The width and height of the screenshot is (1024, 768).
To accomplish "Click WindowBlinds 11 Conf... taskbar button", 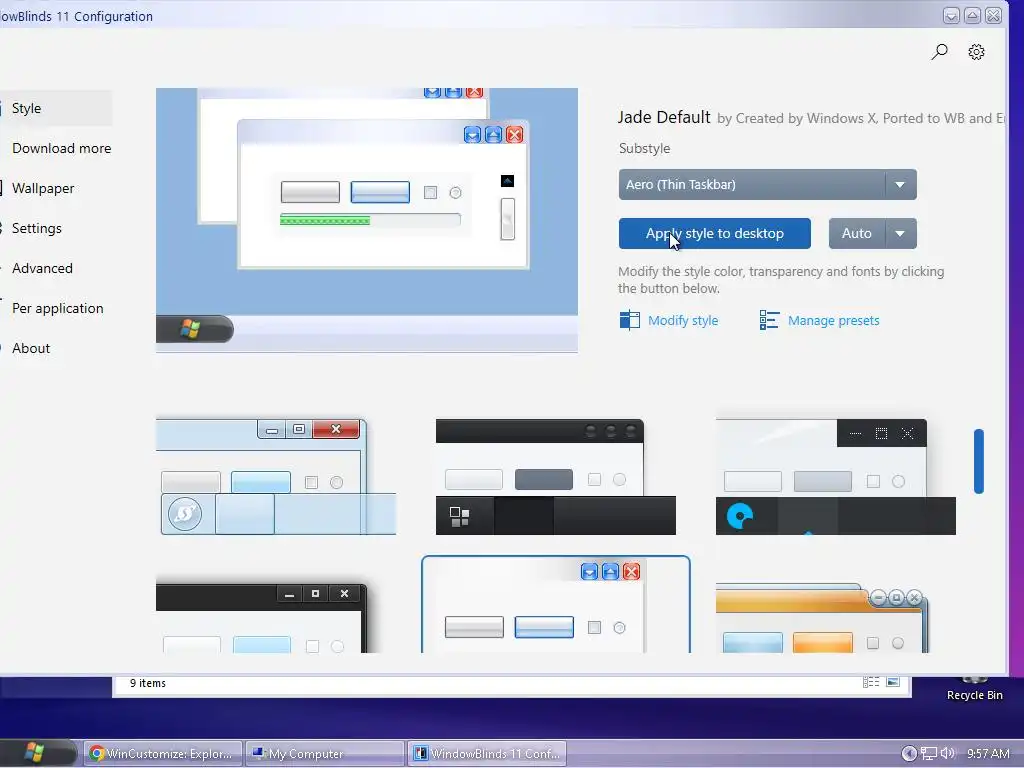I will [x=487, y=754].
